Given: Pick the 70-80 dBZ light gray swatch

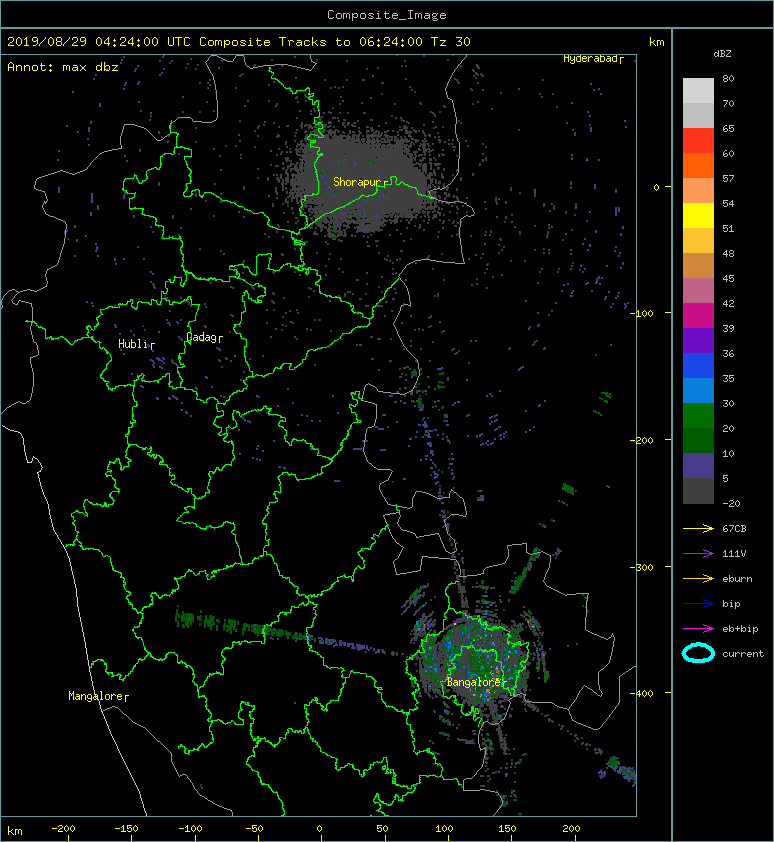Looking at the screenshot, I should click(x=698, y=91).
